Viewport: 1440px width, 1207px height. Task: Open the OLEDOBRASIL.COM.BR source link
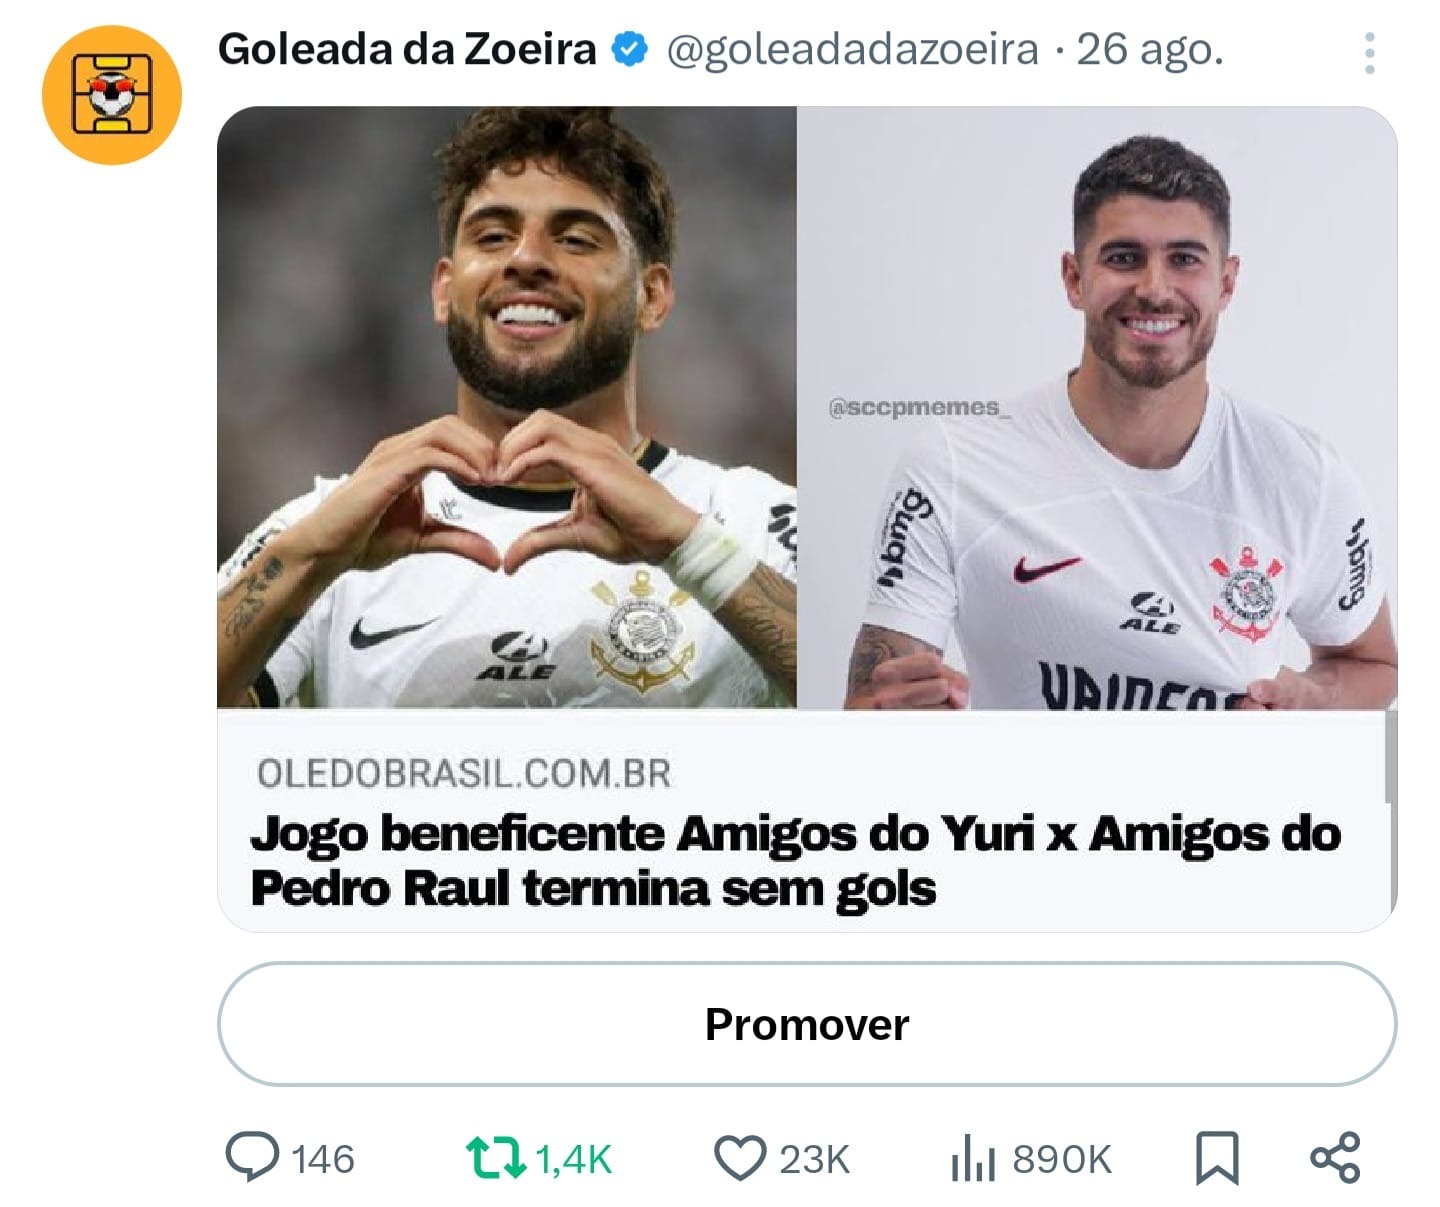(464, 773)
